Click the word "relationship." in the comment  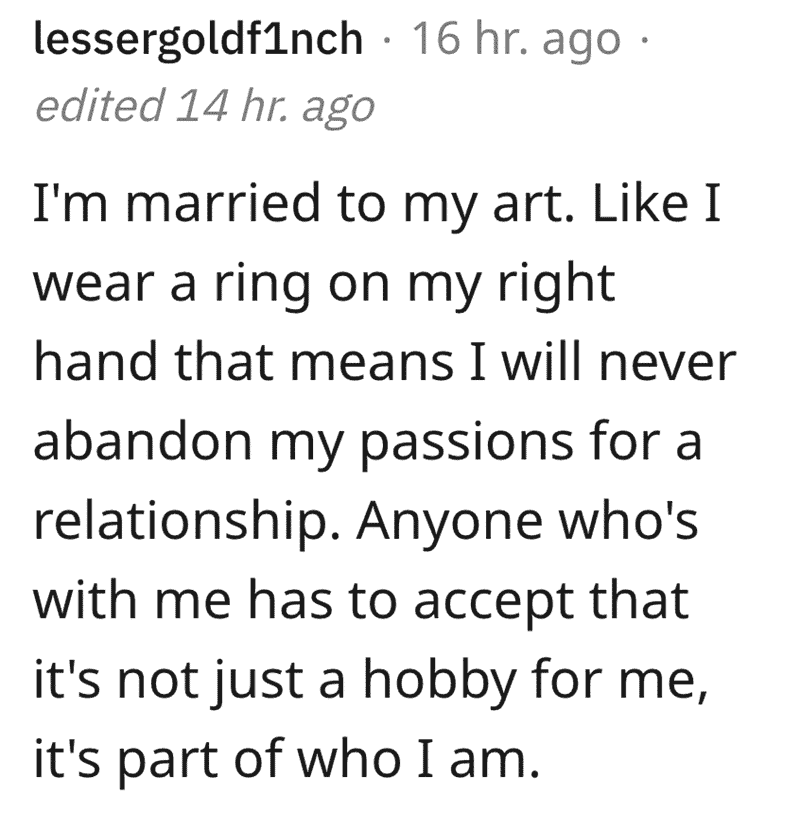tap(186, 525)
